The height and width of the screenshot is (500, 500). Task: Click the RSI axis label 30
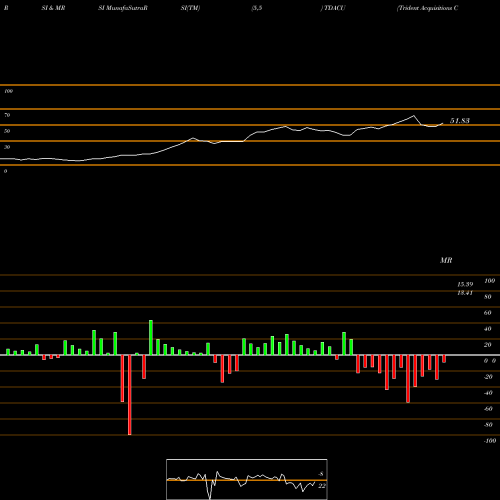tap(7, 147)
